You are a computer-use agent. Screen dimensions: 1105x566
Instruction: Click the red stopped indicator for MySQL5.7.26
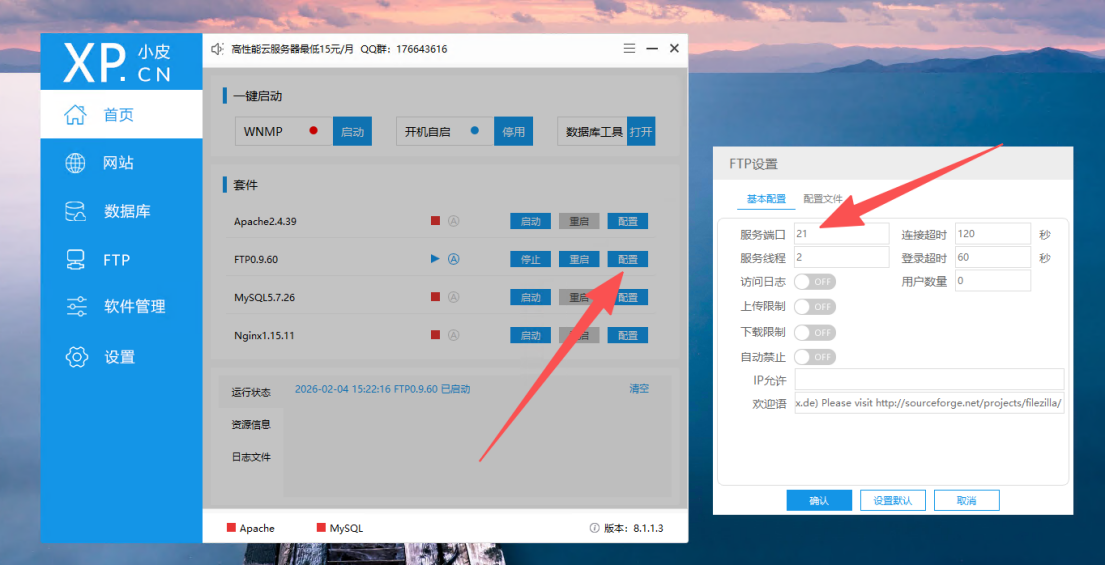point(436,297)
